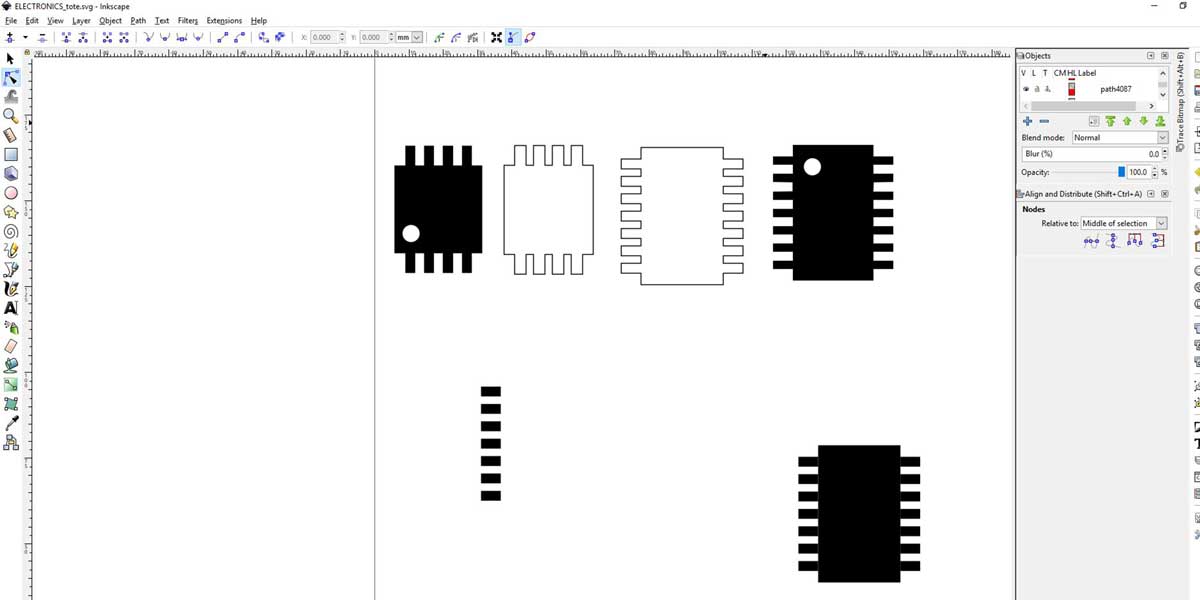Screen dimensions: 1200x600
Task: Select the Tweak objects tool
Action: pos(11,97)
